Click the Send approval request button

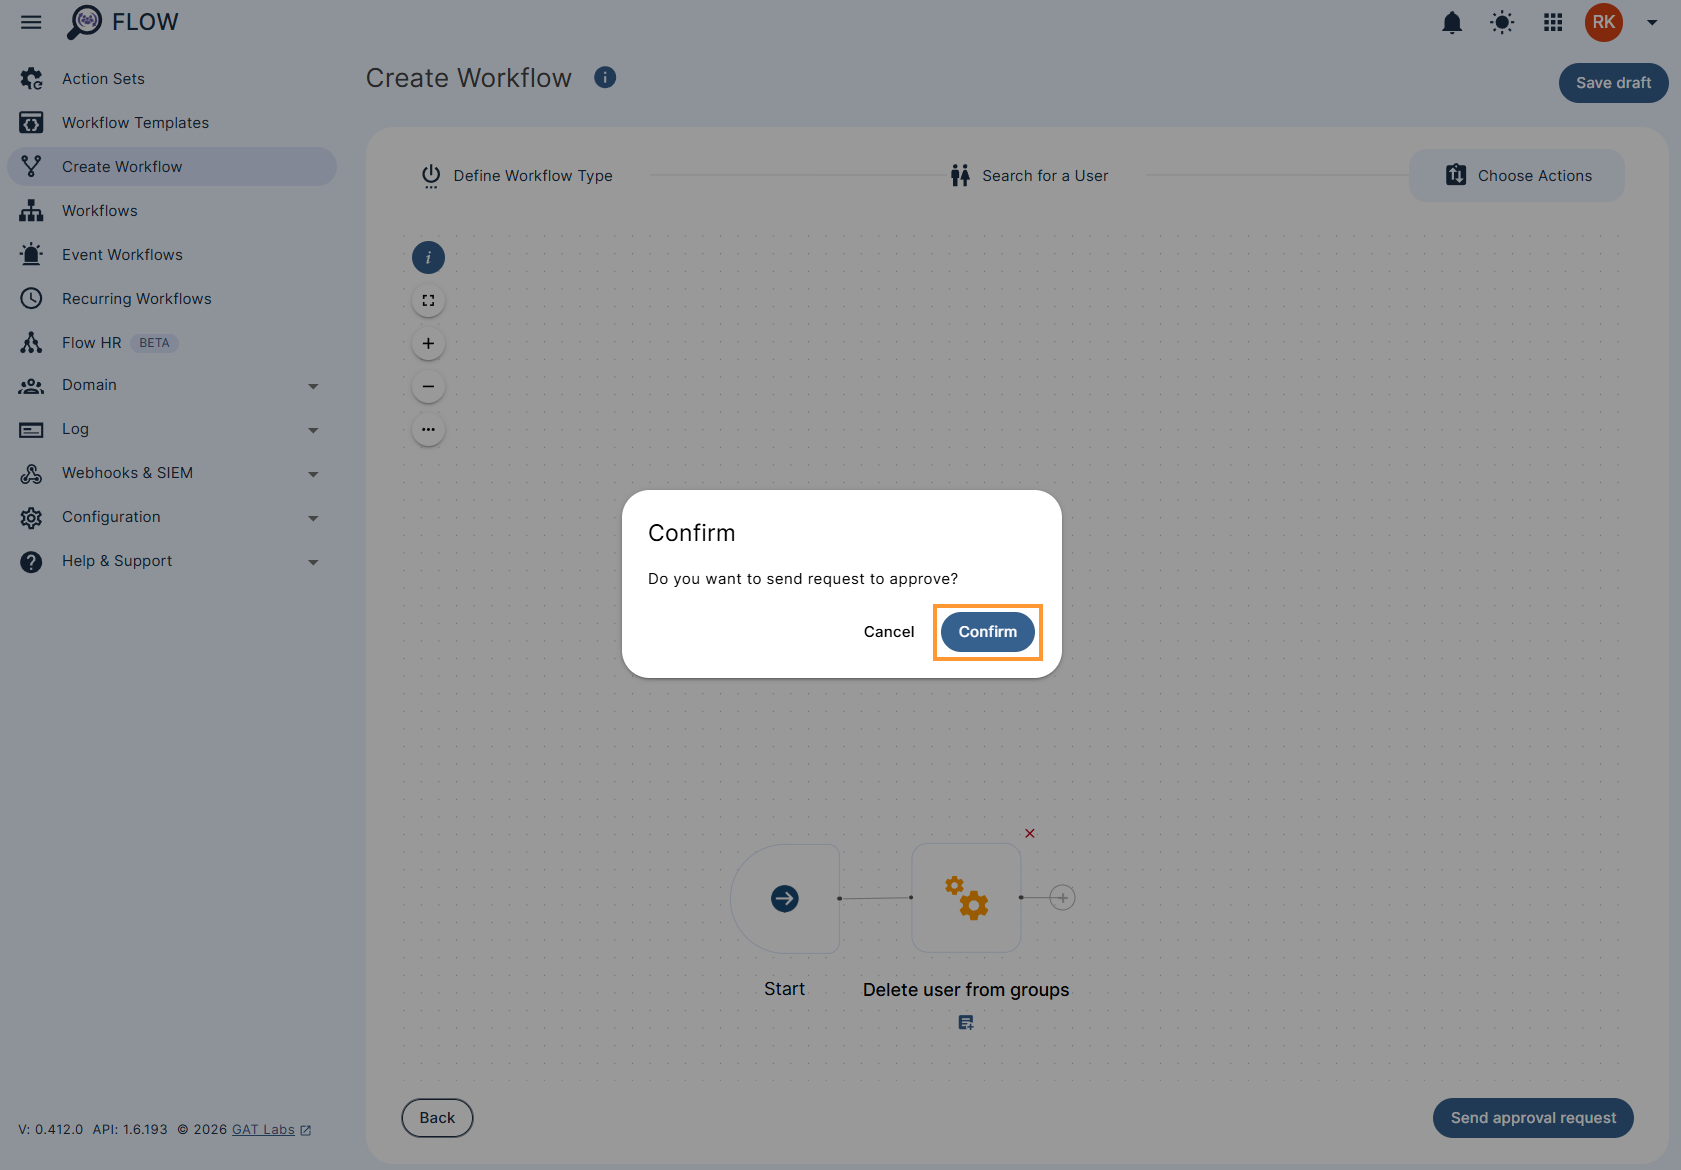(x=1532, y=1118)
